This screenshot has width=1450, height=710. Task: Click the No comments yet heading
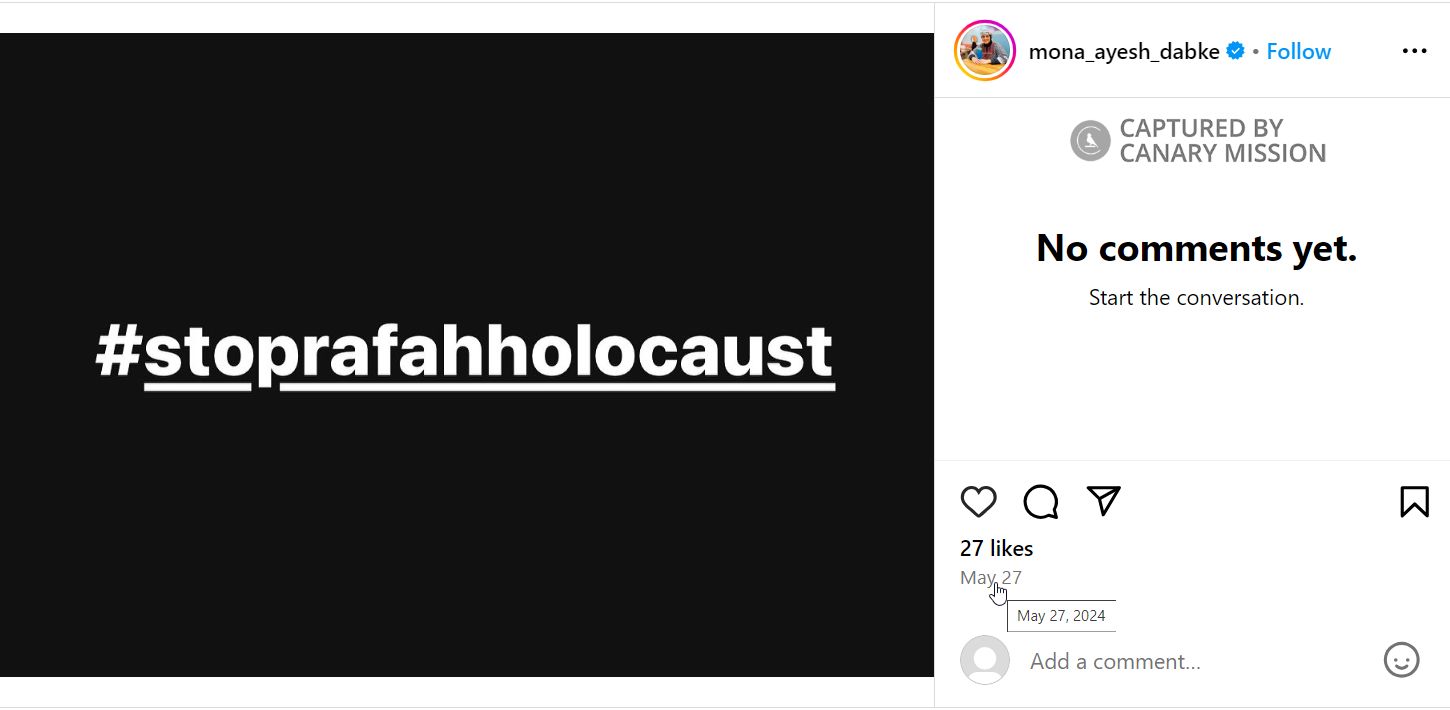pos(1196,248)
